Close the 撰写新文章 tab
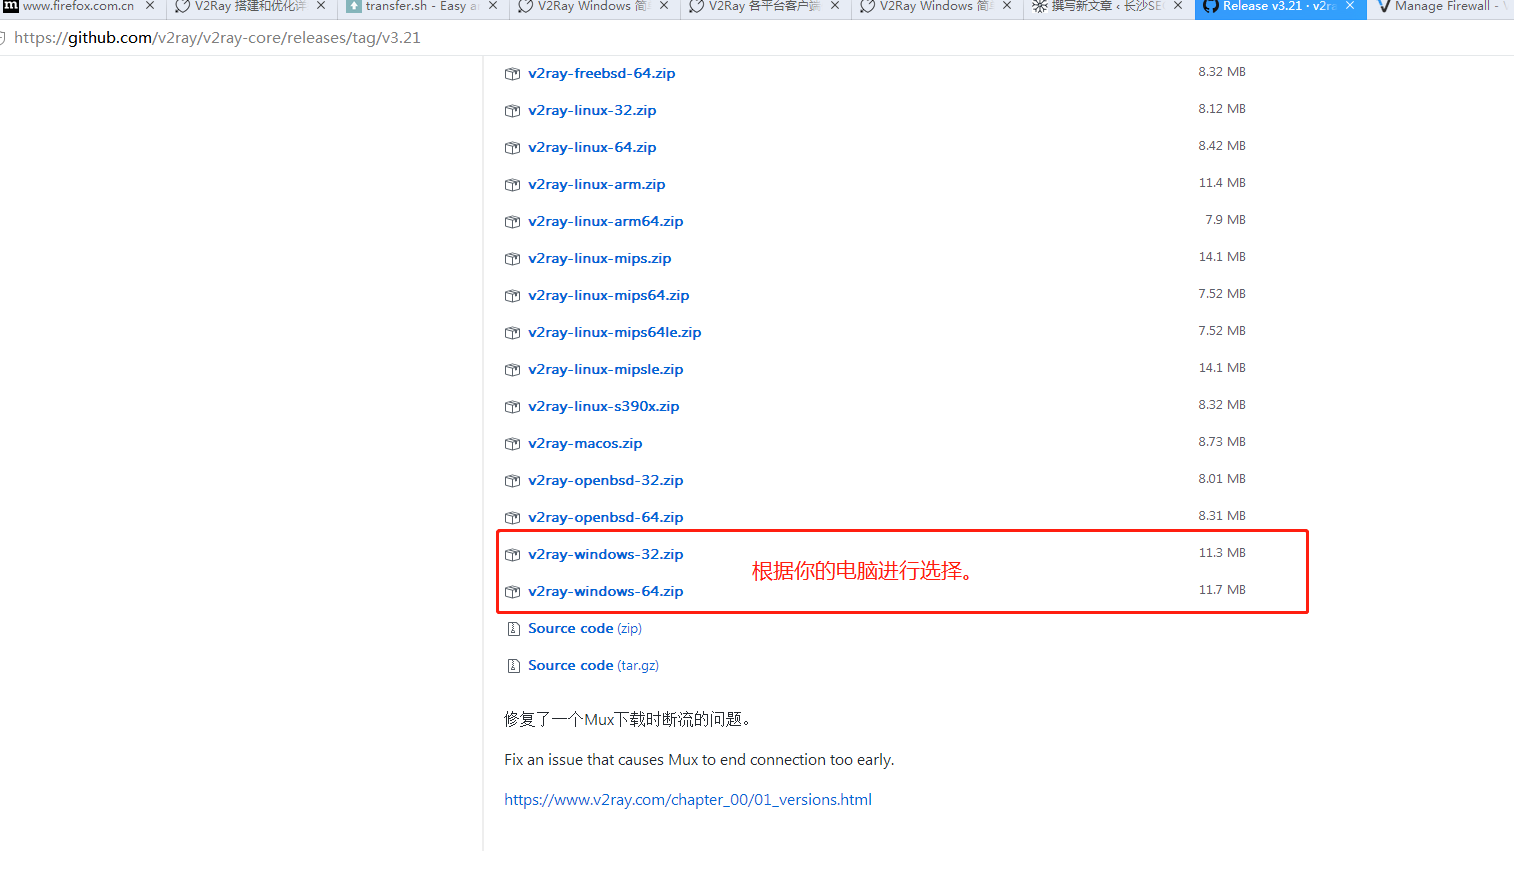Image resolution: width=1514 pixels, height=878 pixels. click(1178, 6)
